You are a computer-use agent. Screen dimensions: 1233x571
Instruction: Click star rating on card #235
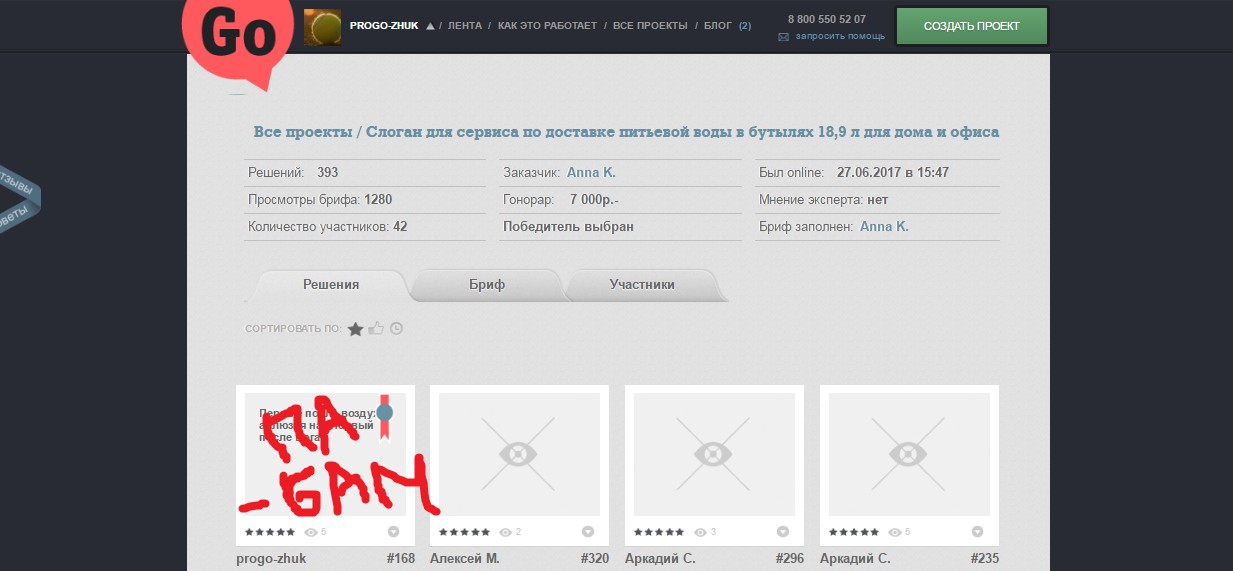point(855,532)
